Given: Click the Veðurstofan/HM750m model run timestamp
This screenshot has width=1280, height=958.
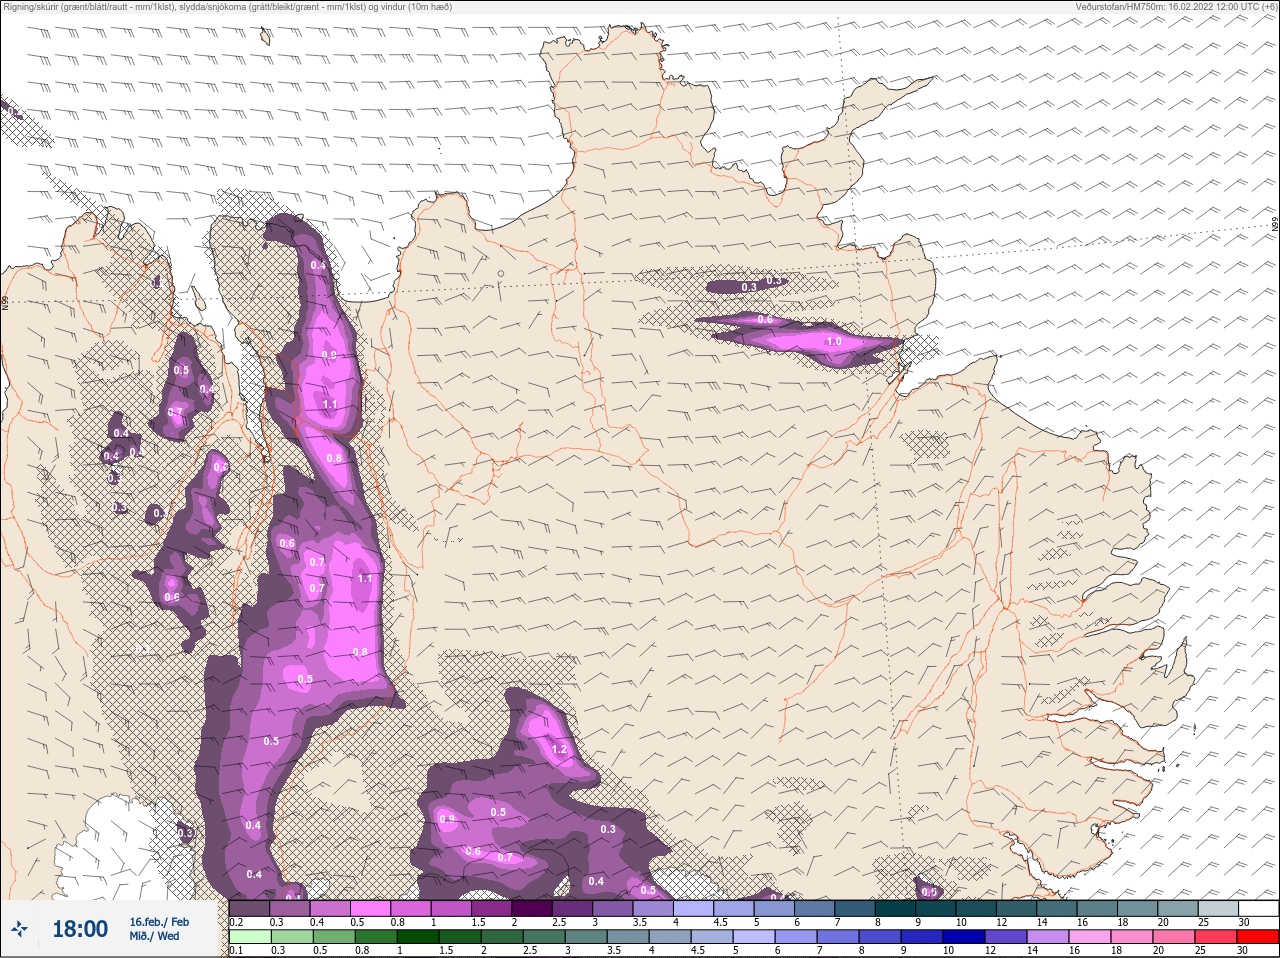Looking at the screenshot, I should pos(1176,7).
